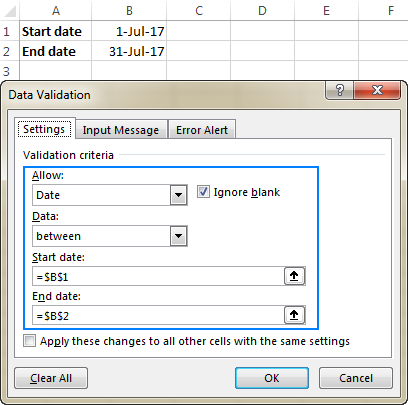This screenshot has width=408, height=405.
Task: Close the Data Validation dialog with X
Action: (377, 90)
